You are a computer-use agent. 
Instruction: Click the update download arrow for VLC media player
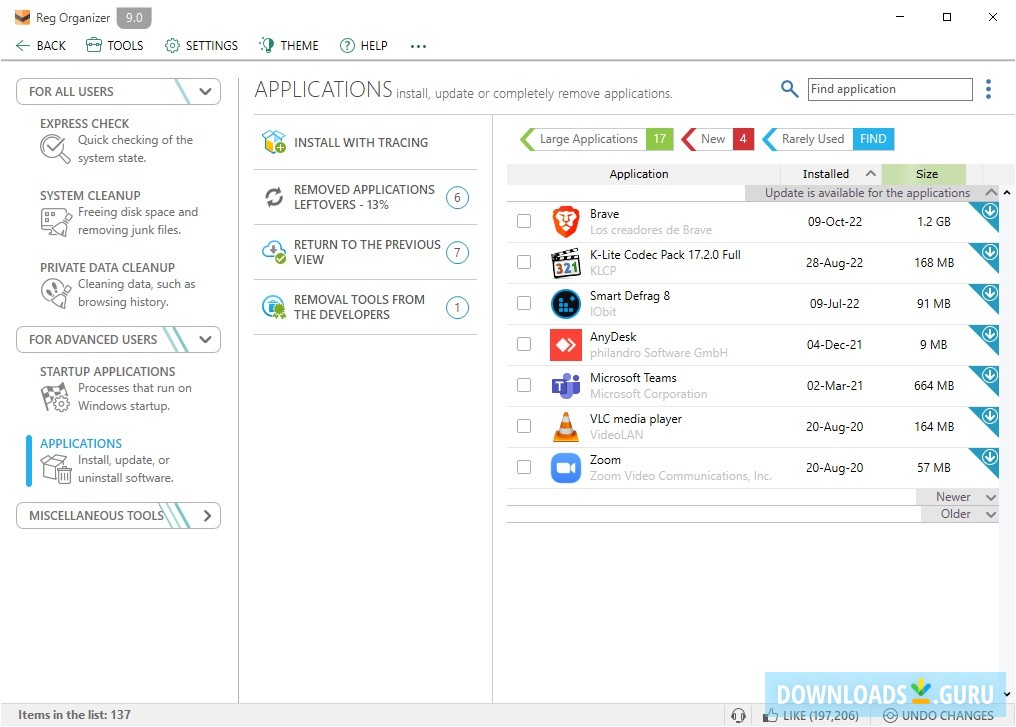coord(989,416)
